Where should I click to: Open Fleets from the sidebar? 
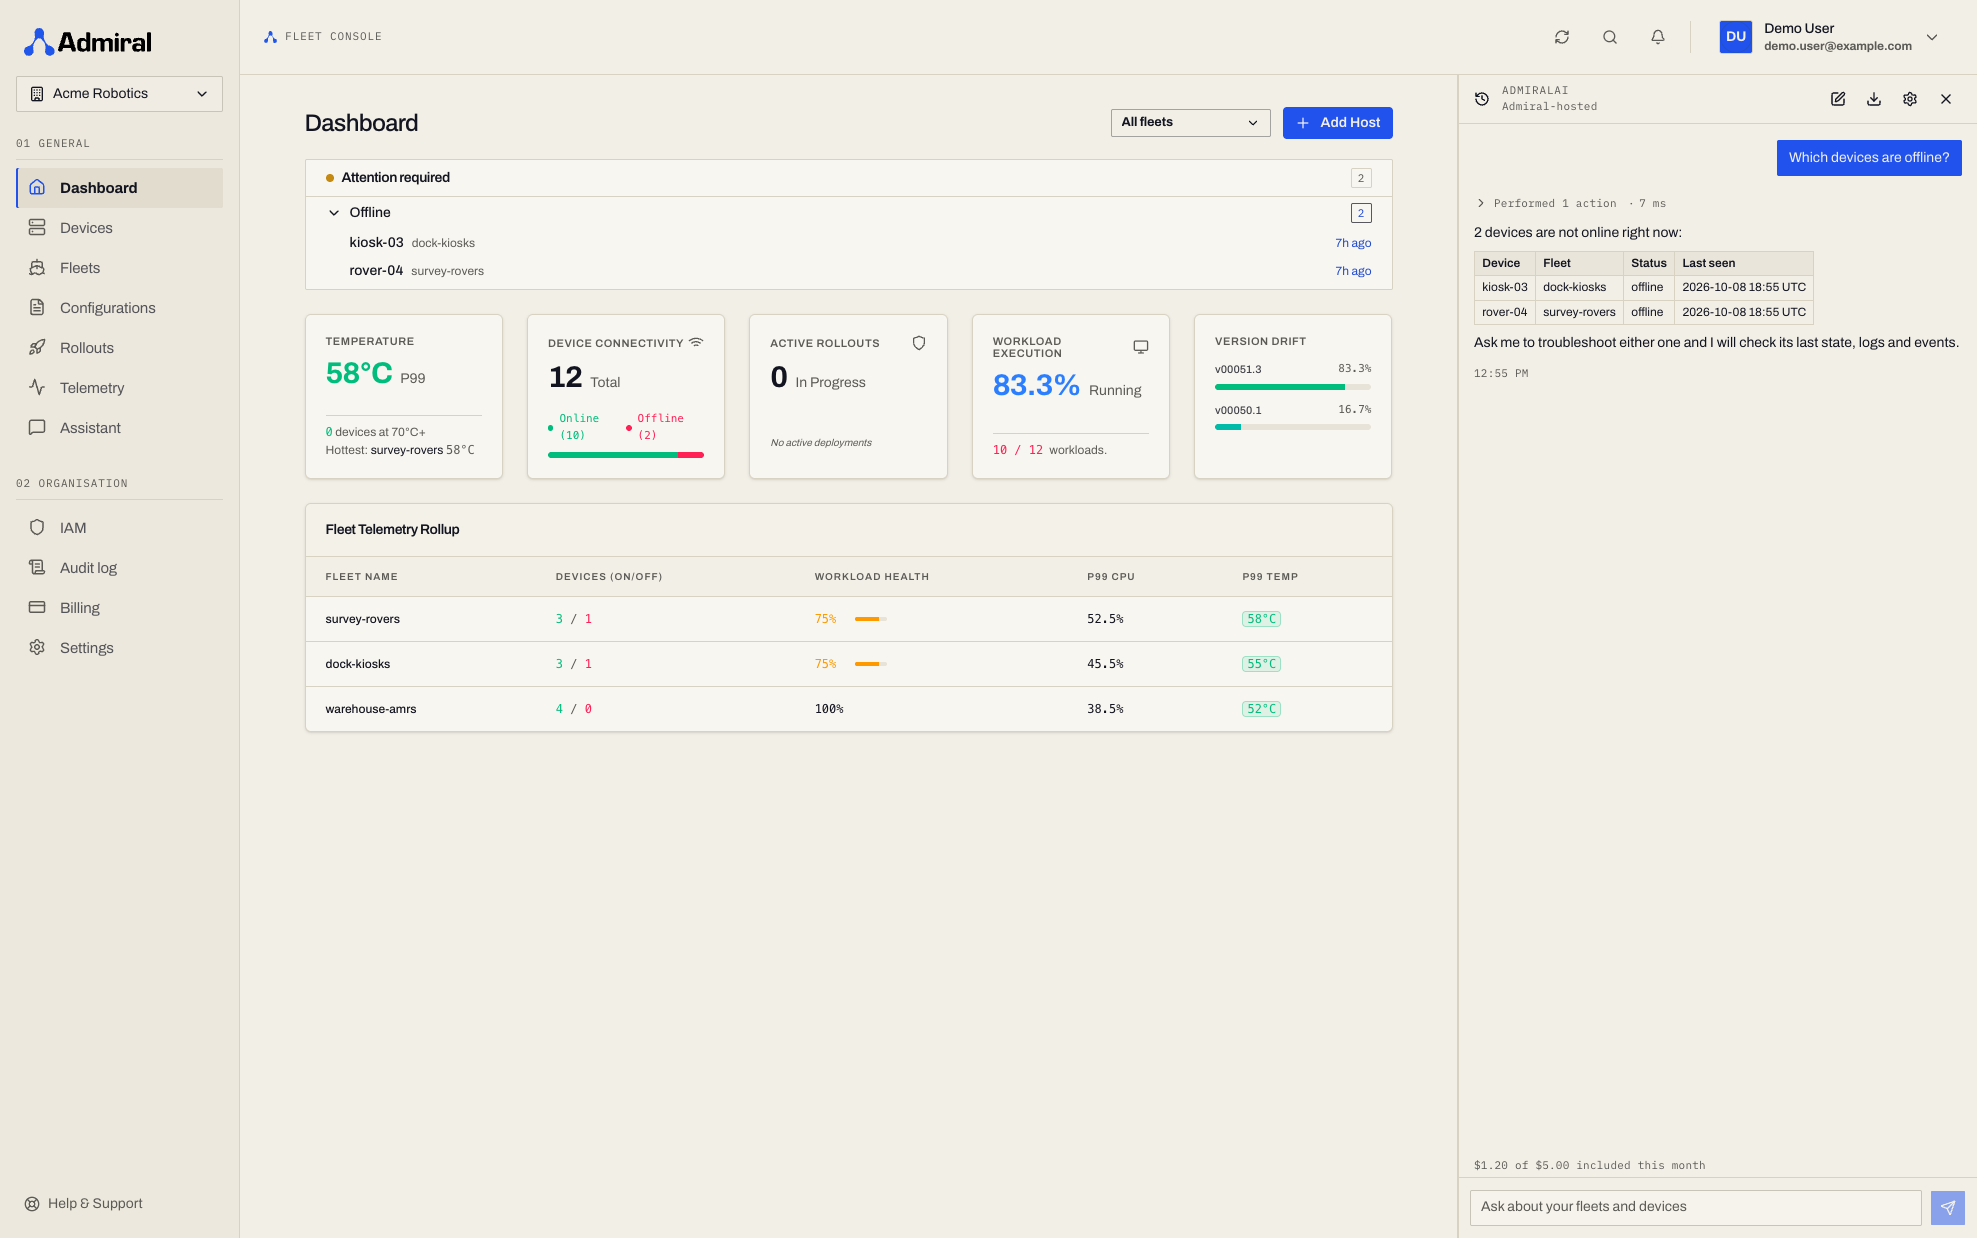click(x=119, y=268)
